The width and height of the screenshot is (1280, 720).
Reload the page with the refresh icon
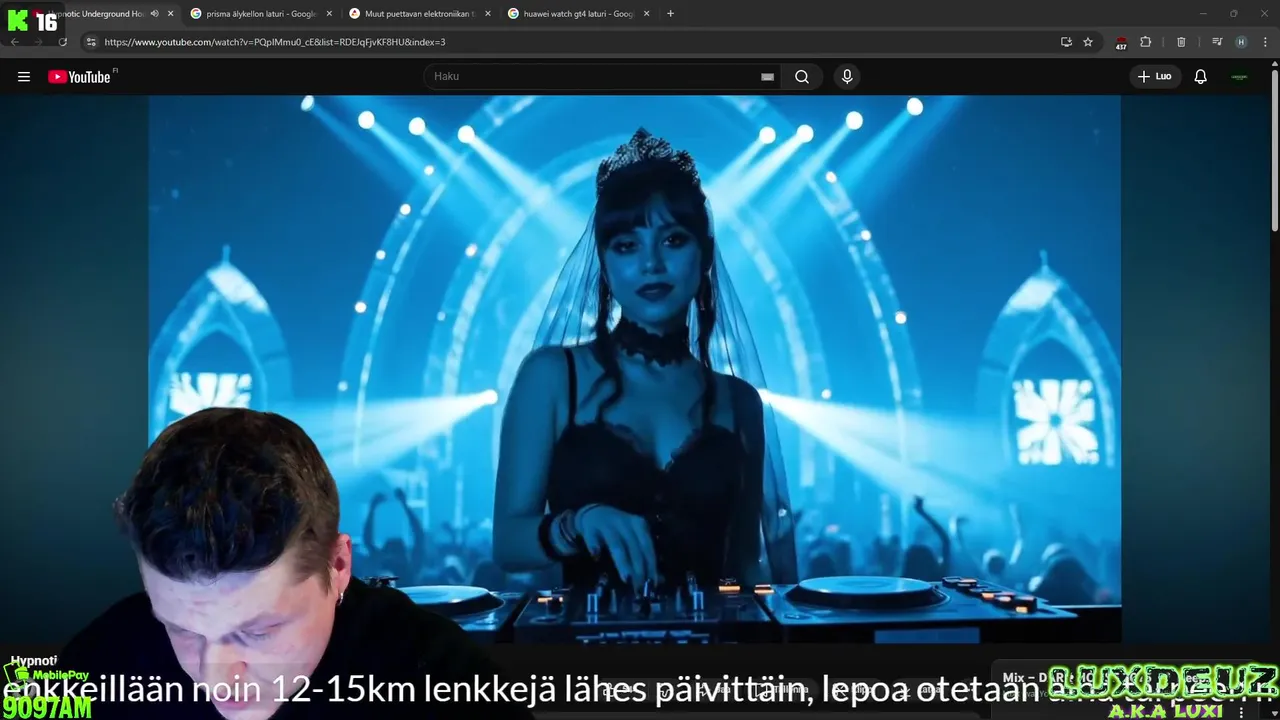(x=62, y=42)
